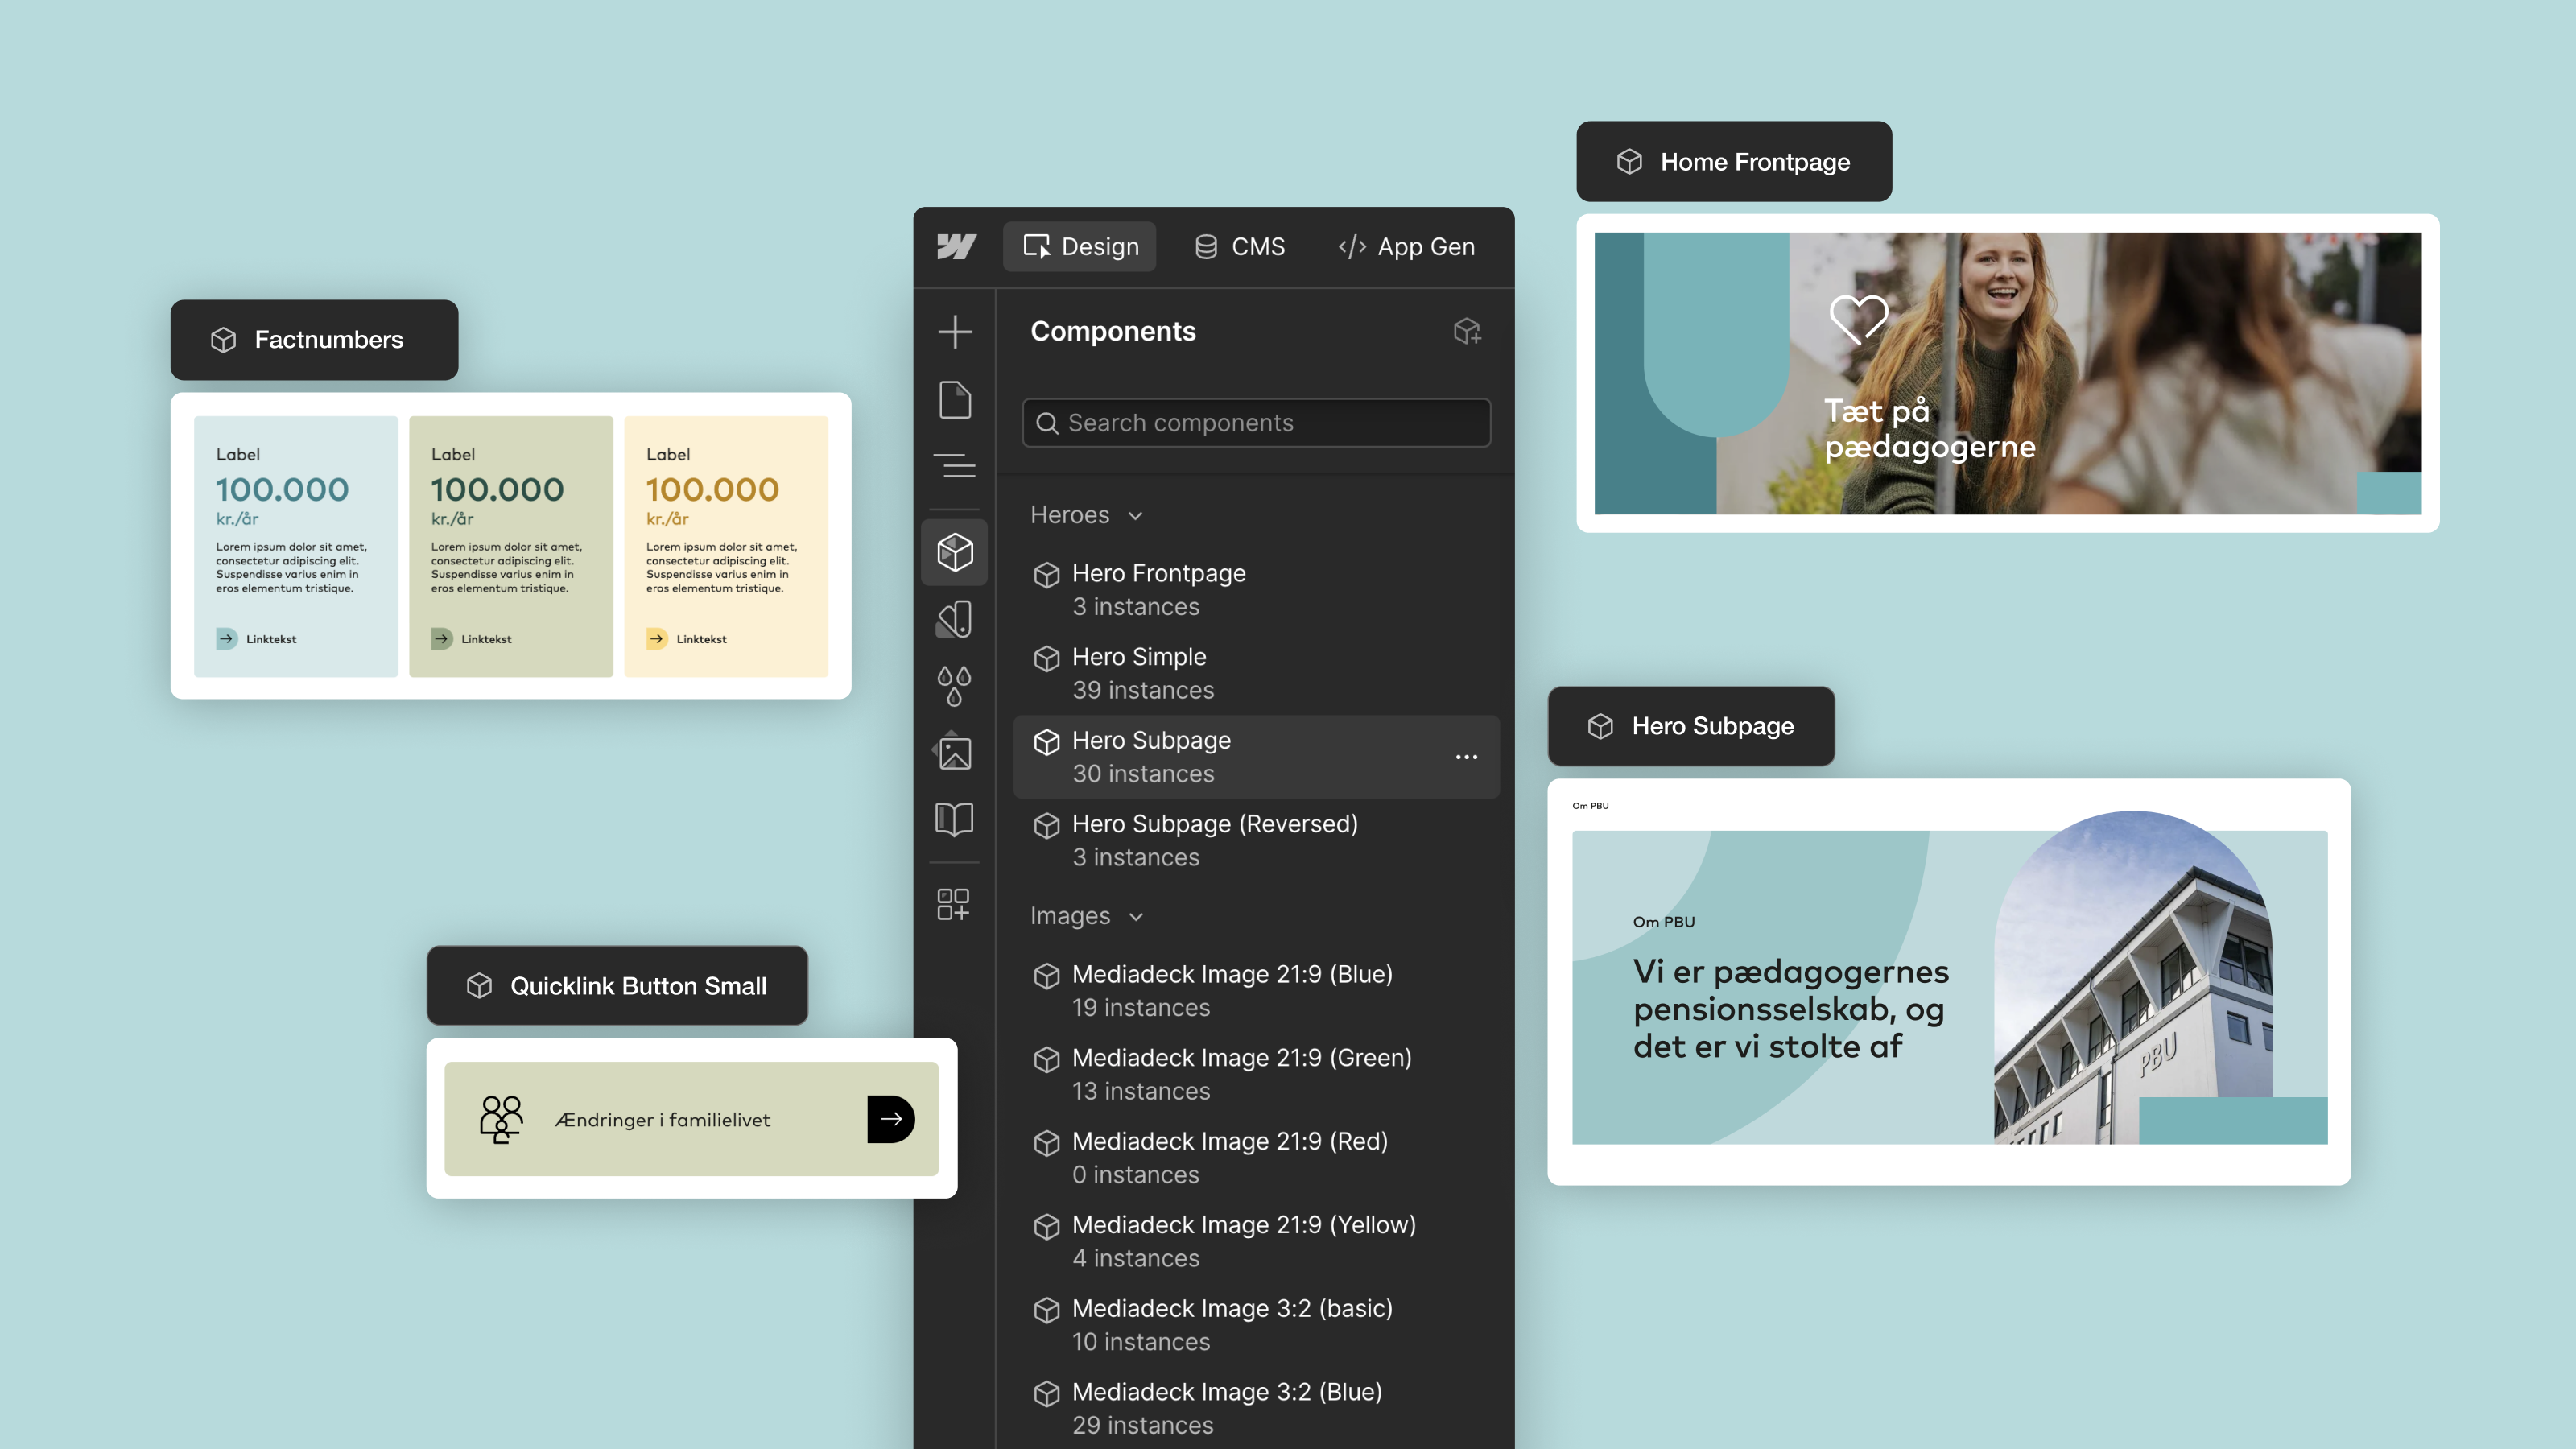
Task: Click the create new component icon
Action: 1467,331
